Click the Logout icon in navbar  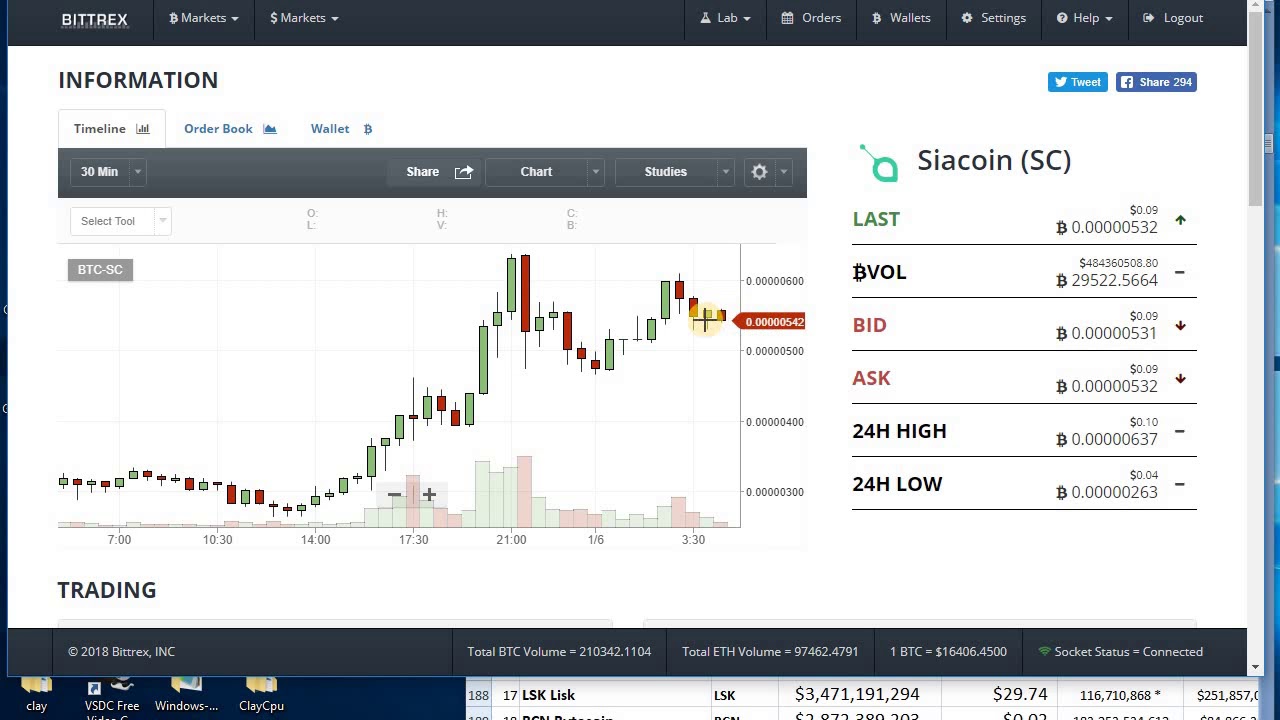pyautogui.click(x=1149, y=18)
